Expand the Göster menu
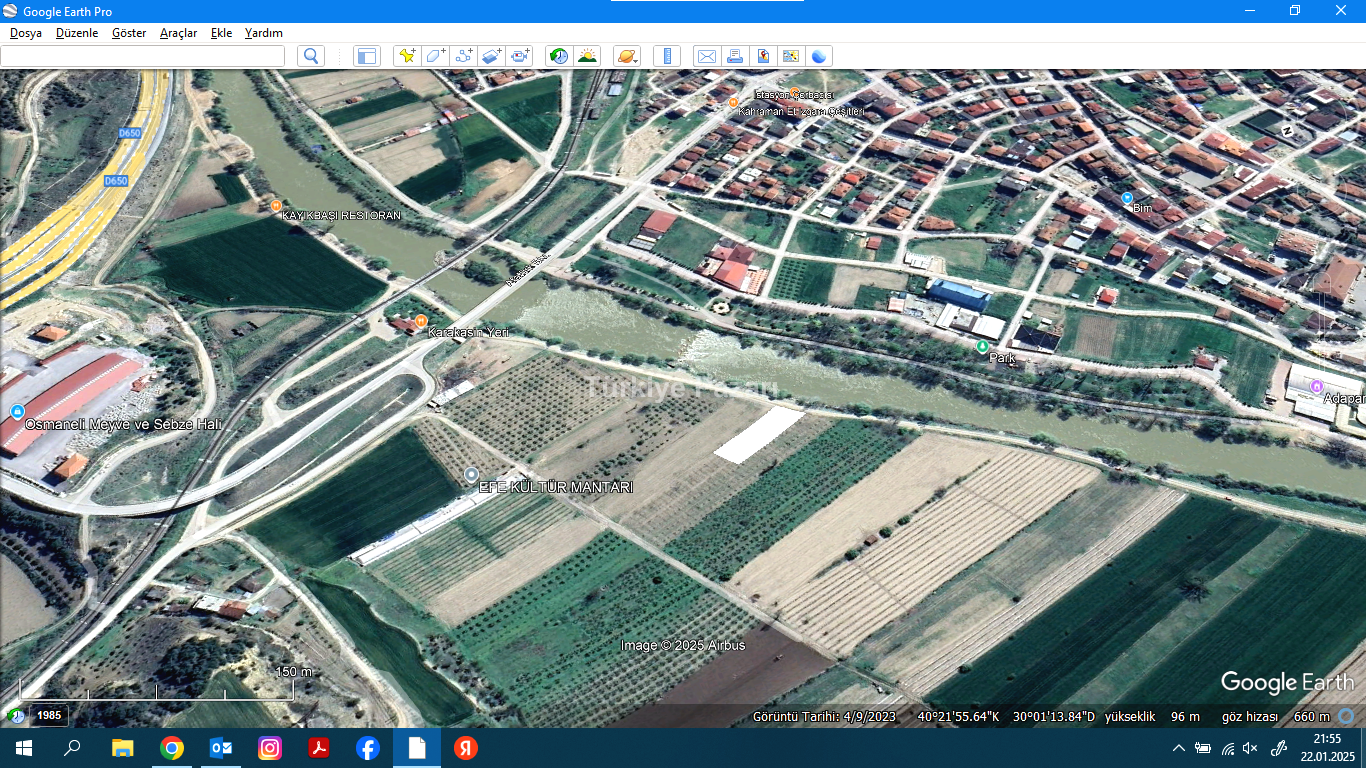The image size is (1366, 768). click(x=129, y=33)
